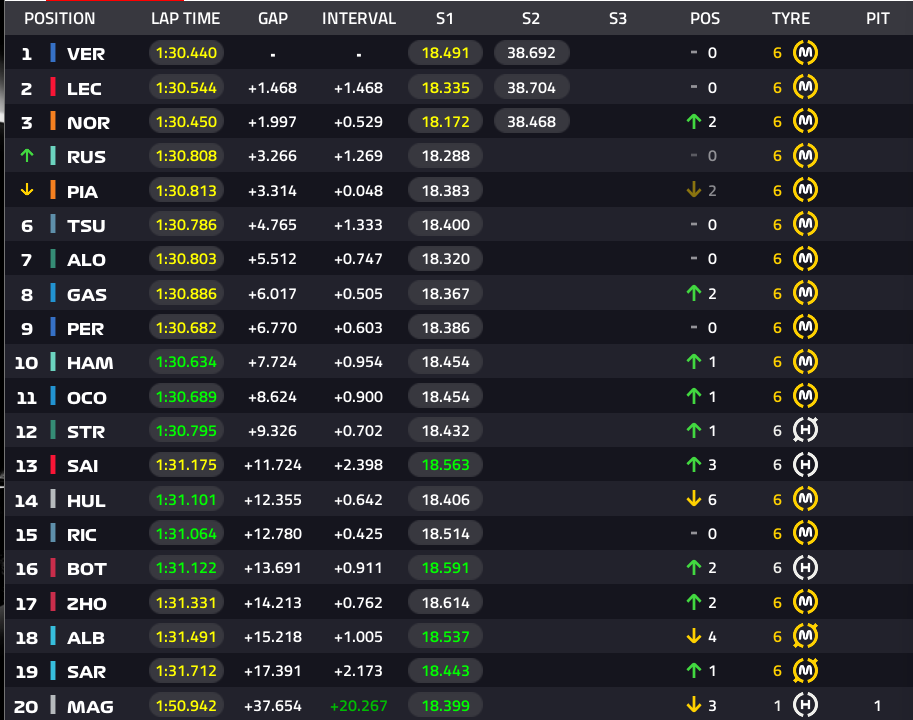Click the yellow down arrow beside PIA
The height and width of the screenshot is (720, 913).
point(27,190)
